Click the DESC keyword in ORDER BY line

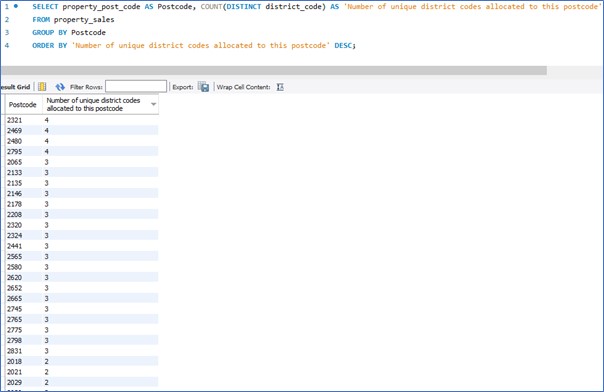point(343,45)
